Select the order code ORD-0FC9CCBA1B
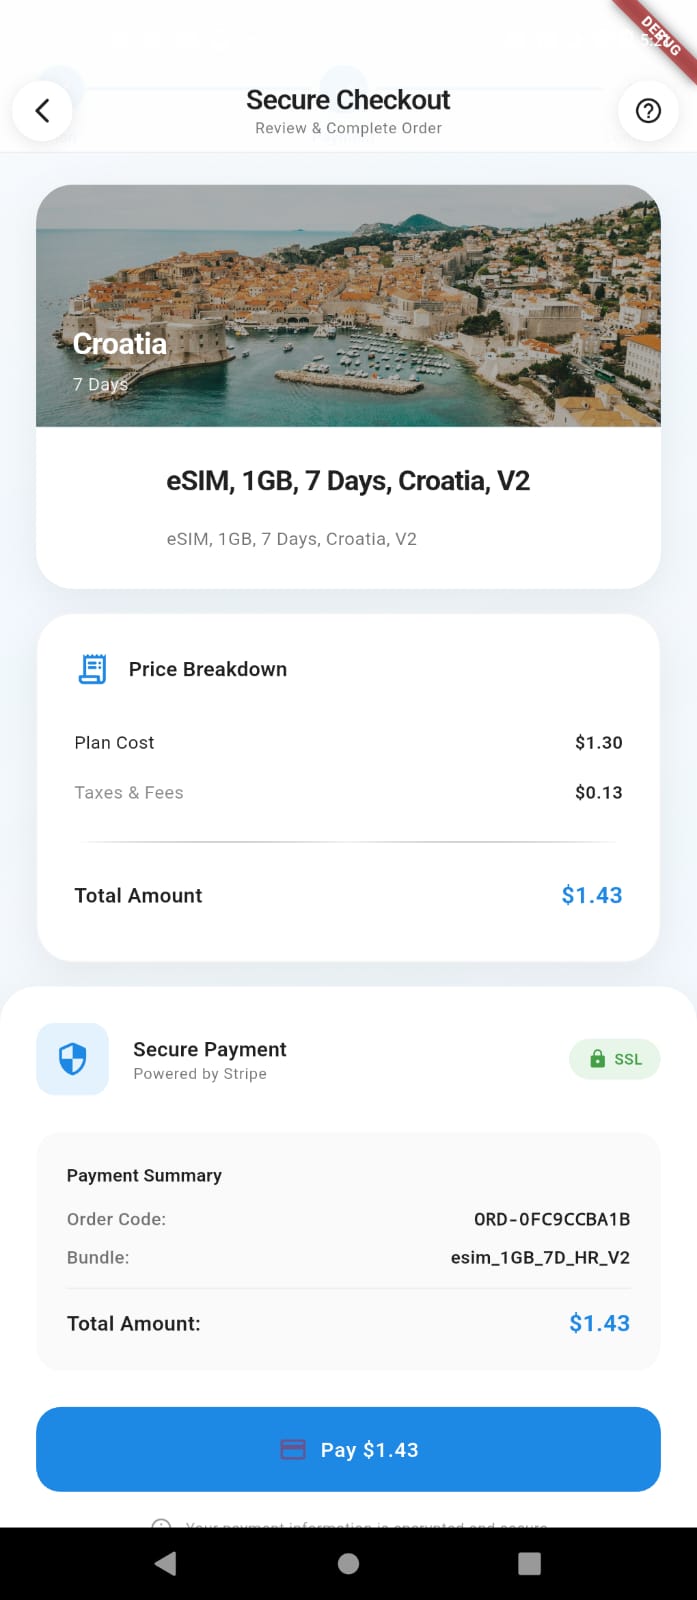Image resolution: width=697 pixels, height=1600 pixels. click(x=551, y=1219)
